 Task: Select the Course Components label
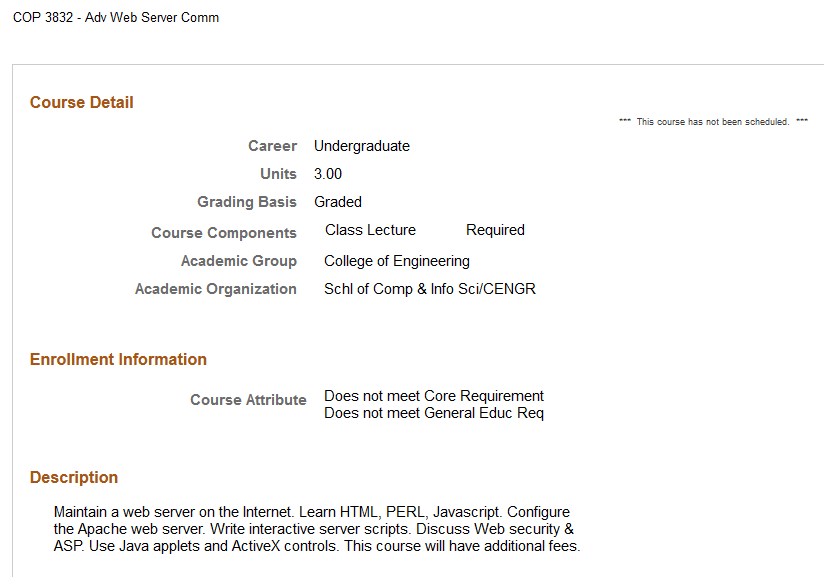pos(224,233)
